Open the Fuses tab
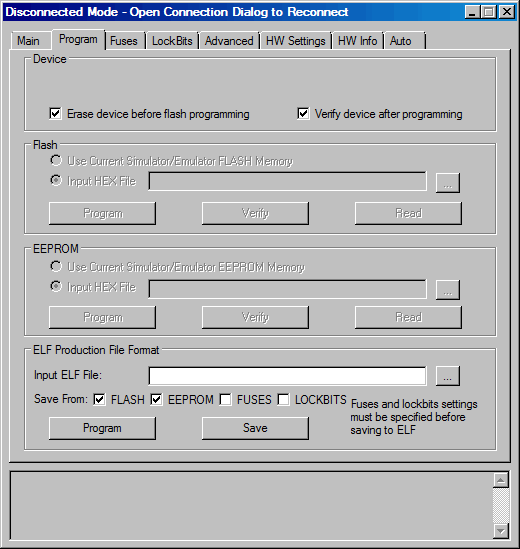Screen dimensions: 520x549 point(124,41)
